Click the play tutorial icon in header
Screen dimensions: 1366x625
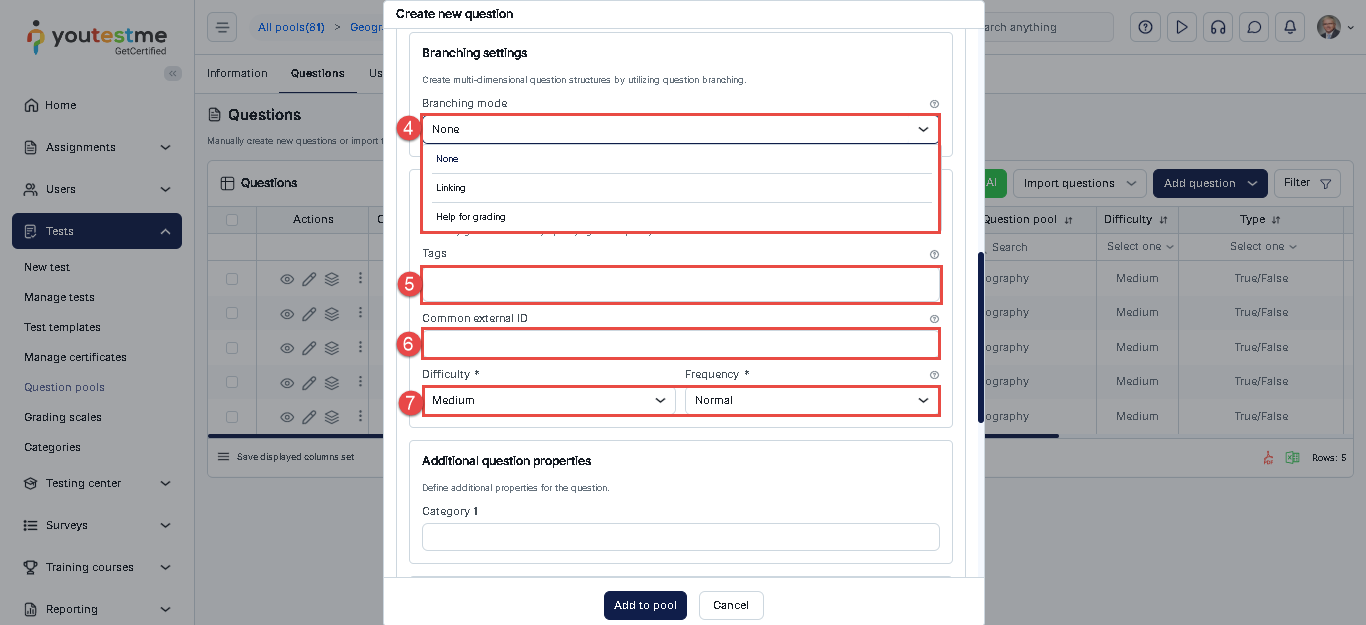coord(1182,27)
